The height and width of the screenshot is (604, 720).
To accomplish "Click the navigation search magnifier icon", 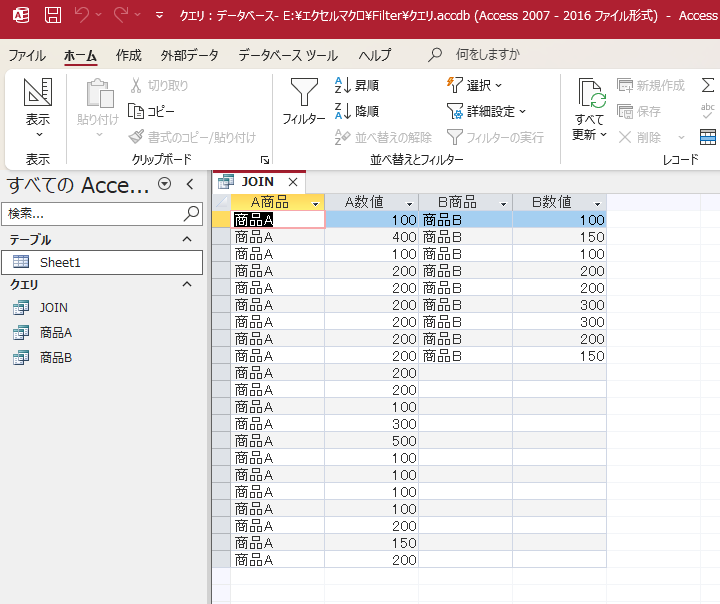I will coord(191,214).
